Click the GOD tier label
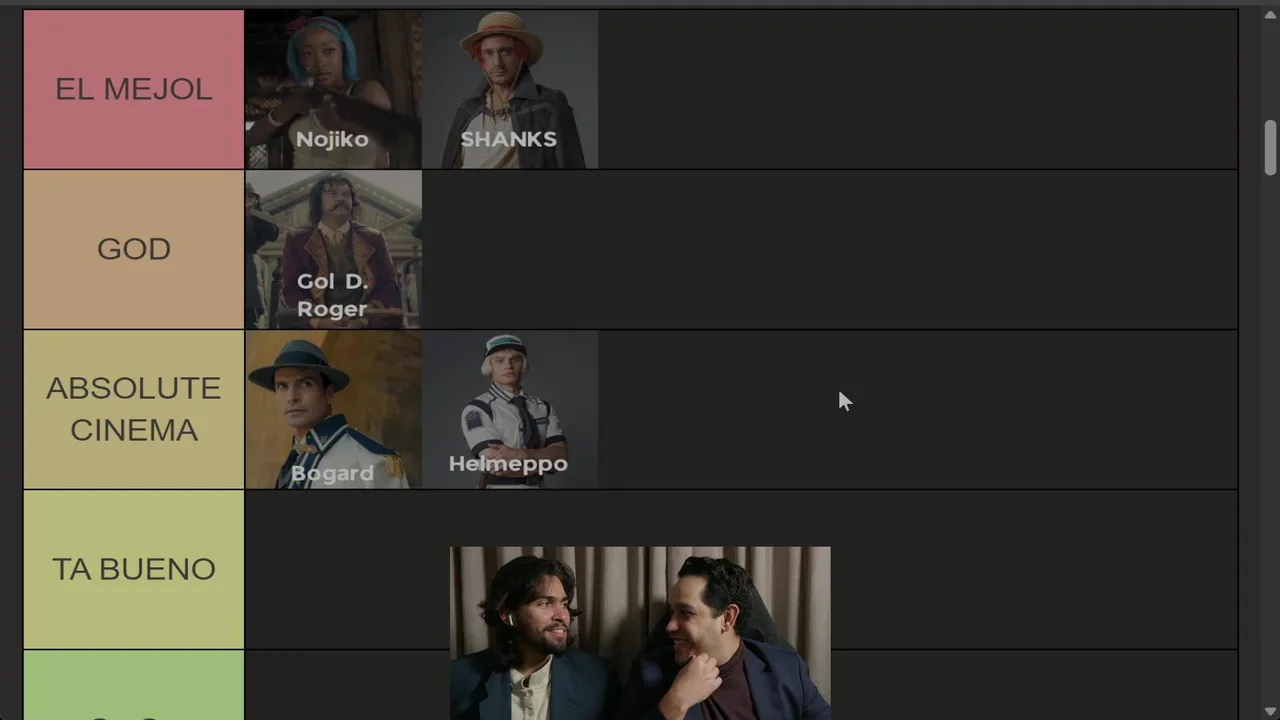The image size is (1280, 720). tap(134, 249)
